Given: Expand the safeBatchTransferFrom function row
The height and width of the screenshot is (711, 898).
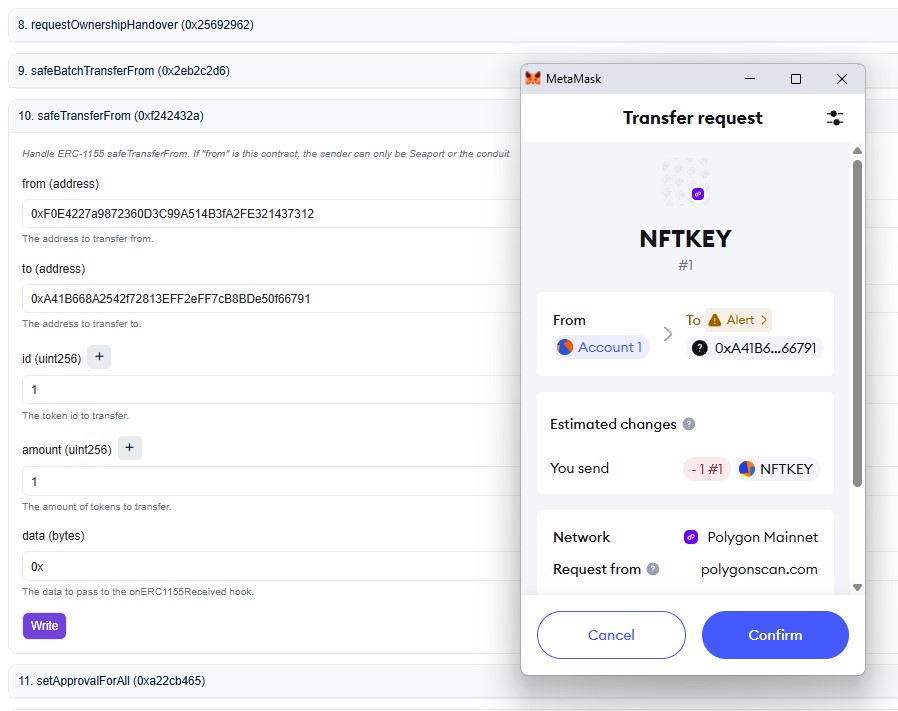Looking at the screenshot, I should (260, 70).
